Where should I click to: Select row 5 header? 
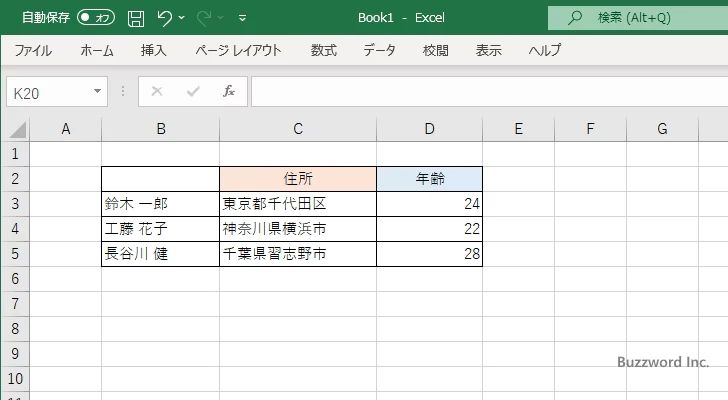(15, 254)
